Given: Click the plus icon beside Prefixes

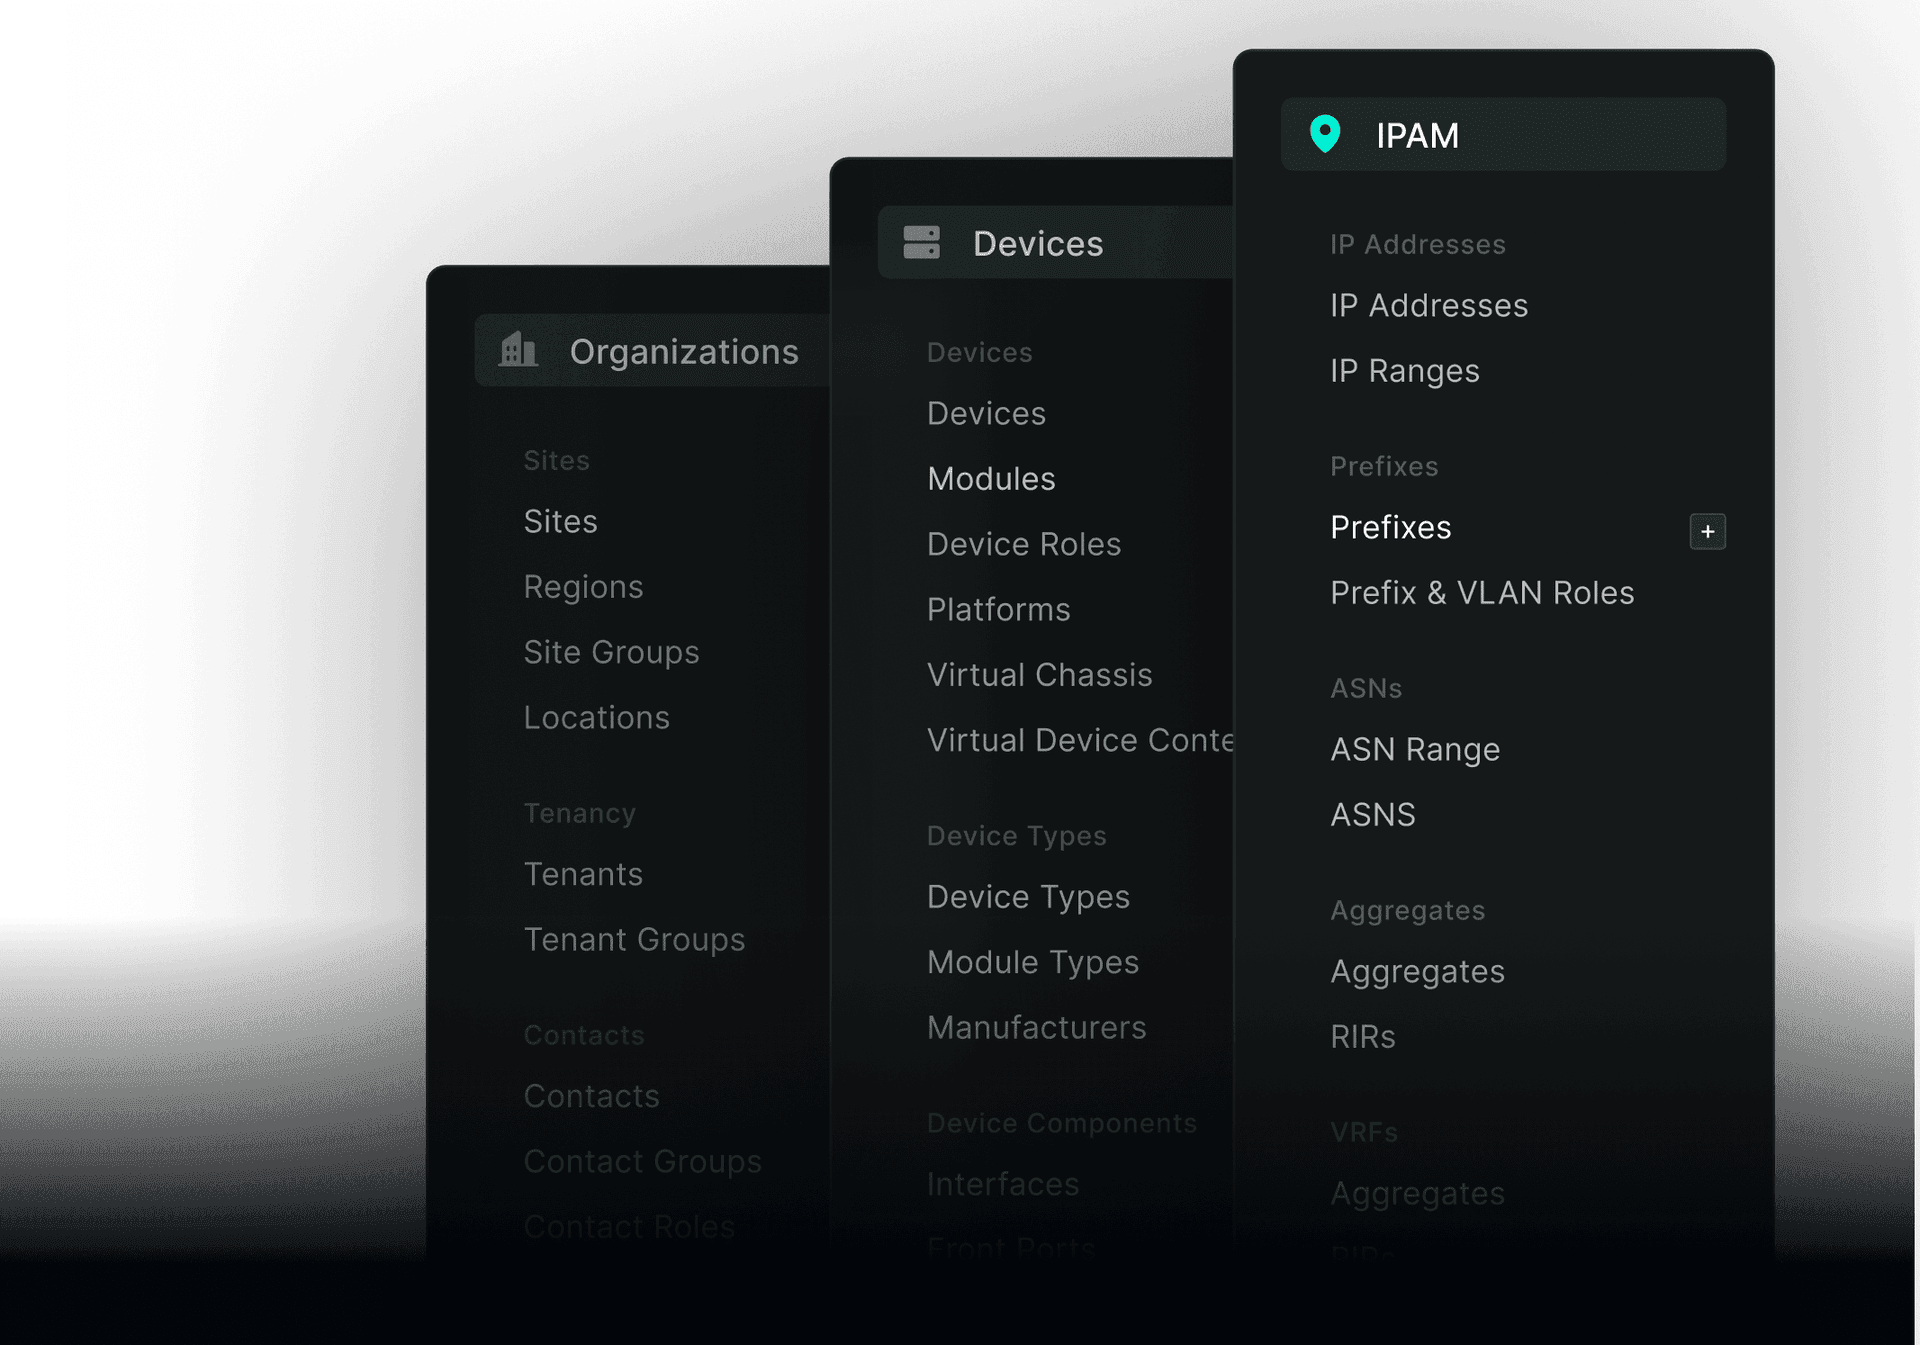Looking at the screenshot, I should tap(1707, 531).
